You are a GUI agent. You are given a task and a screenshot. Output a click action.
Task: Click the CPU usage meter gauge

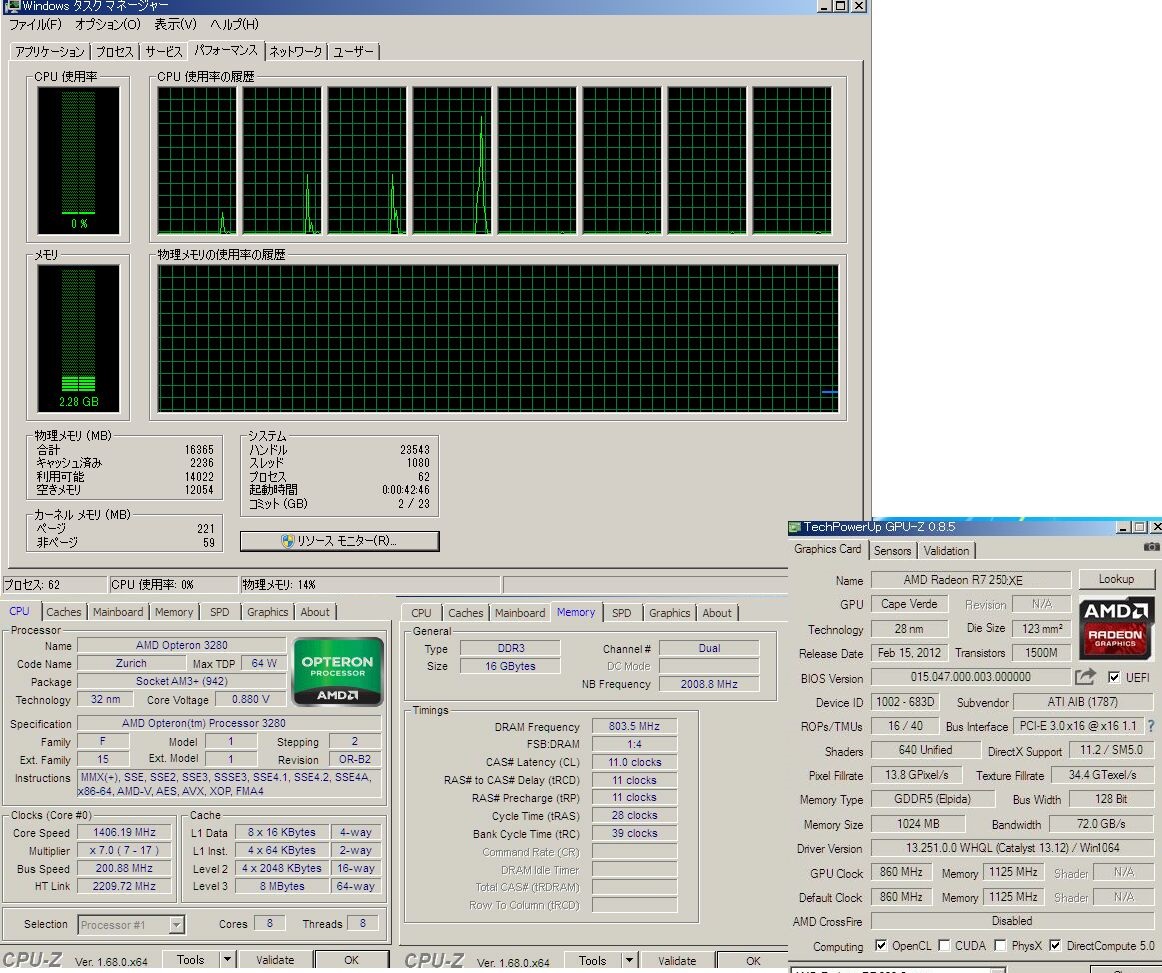[x=78, y=160]
